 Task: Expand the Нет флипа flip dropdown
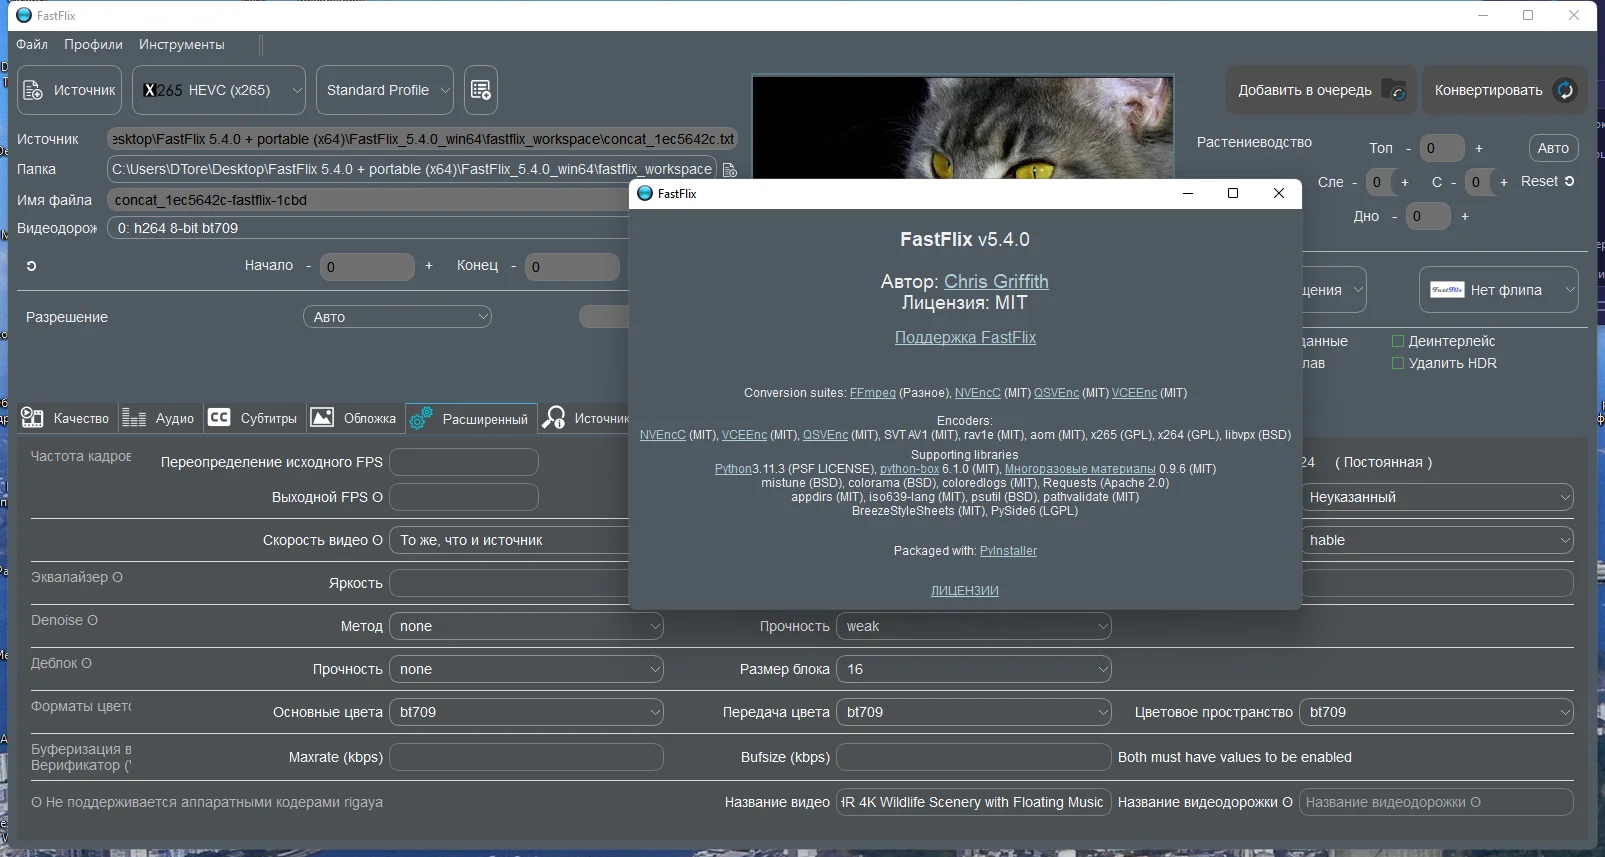point(1498,290)
